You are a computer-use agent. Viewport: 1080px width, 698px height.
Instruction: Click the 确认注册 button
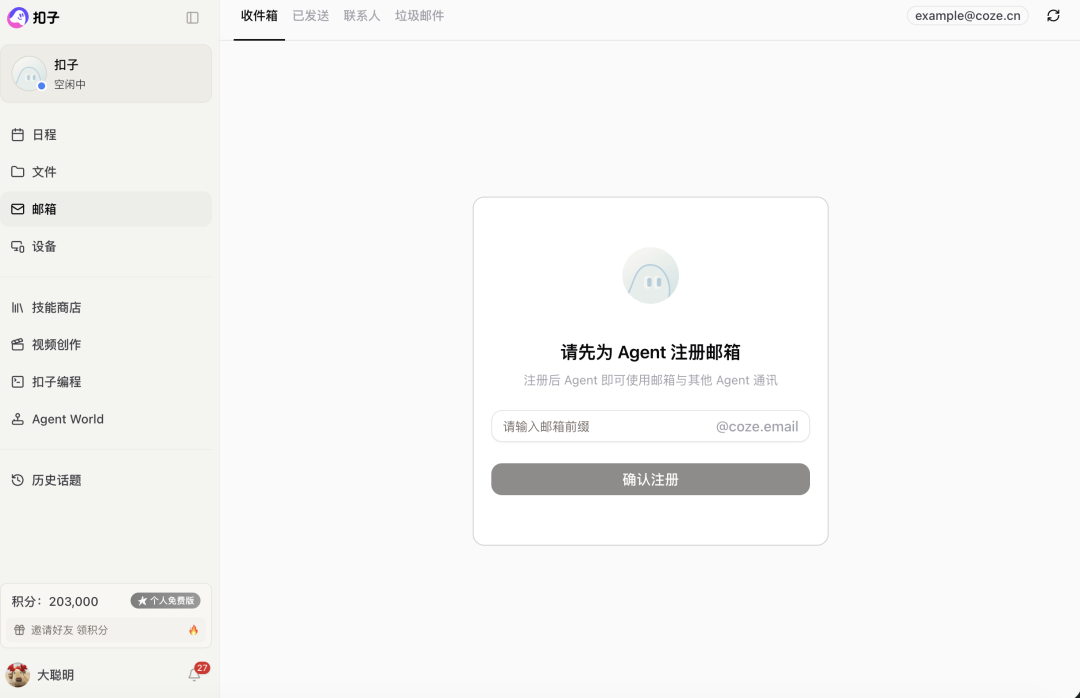click(x=650, y=479)
